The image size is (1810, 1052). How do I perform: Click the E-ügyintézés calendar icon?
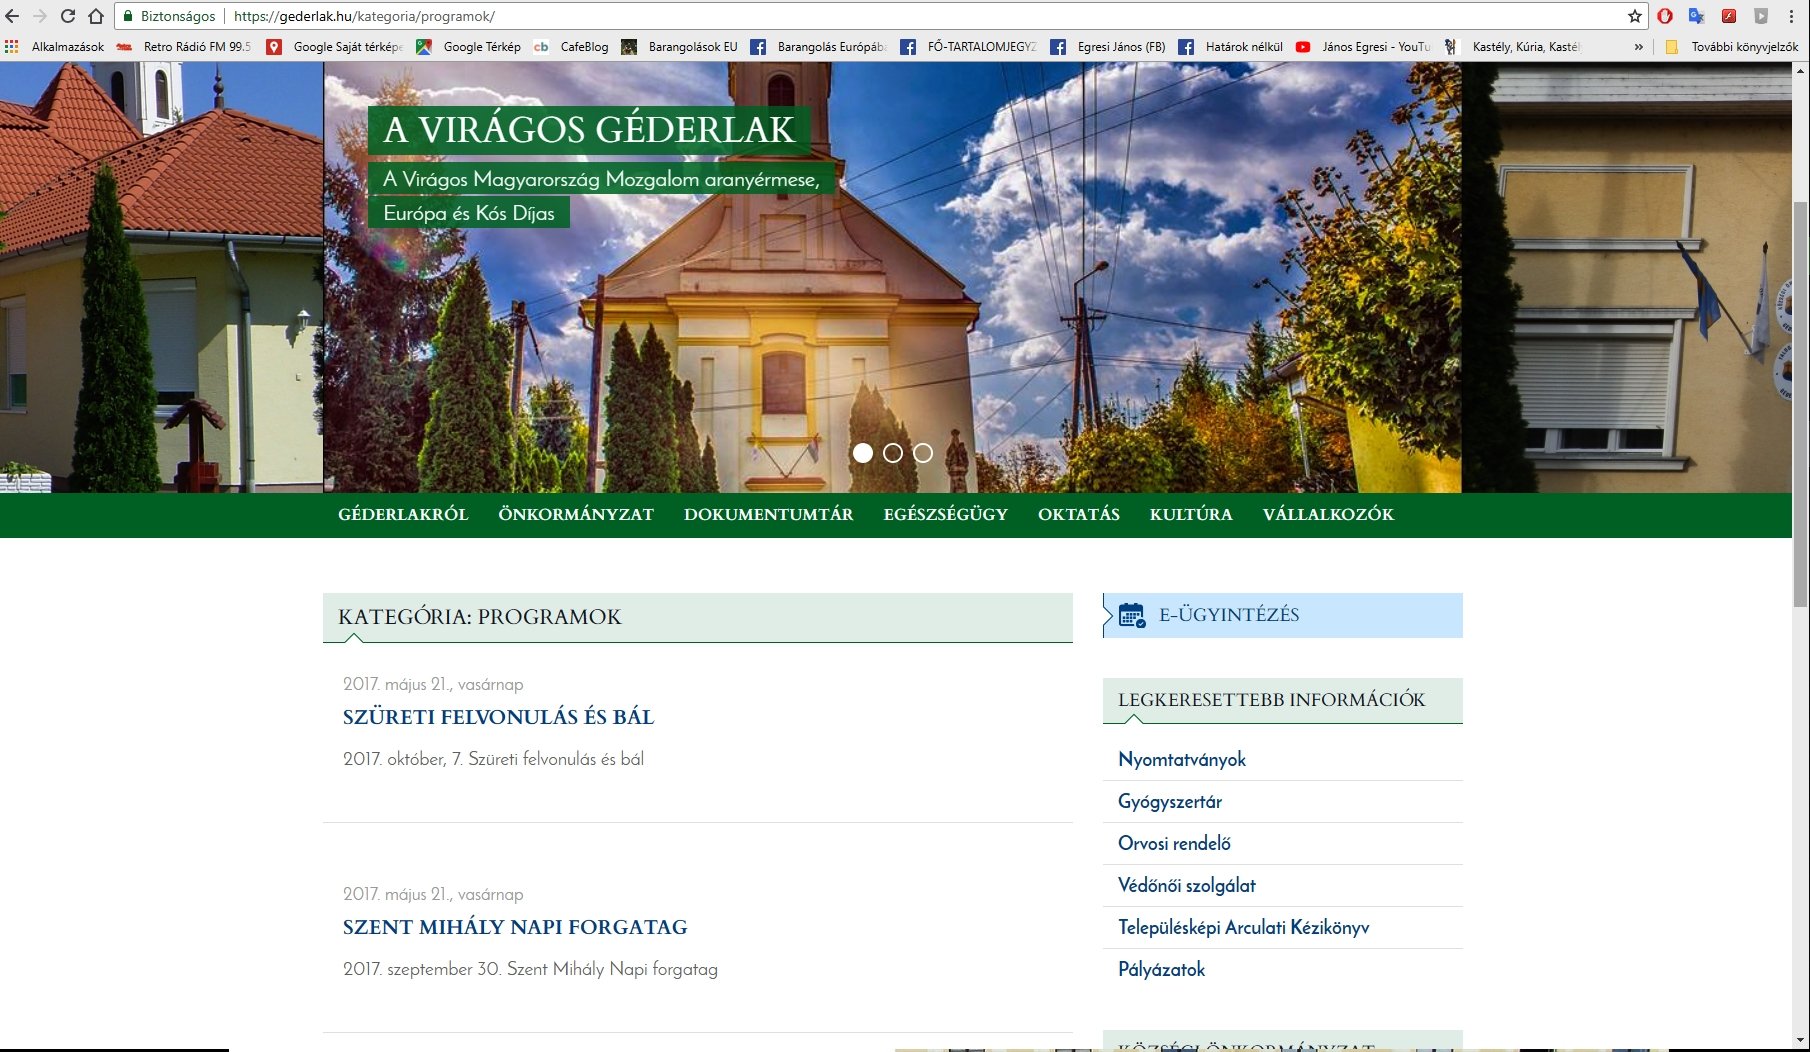(x=1132, y=615)
